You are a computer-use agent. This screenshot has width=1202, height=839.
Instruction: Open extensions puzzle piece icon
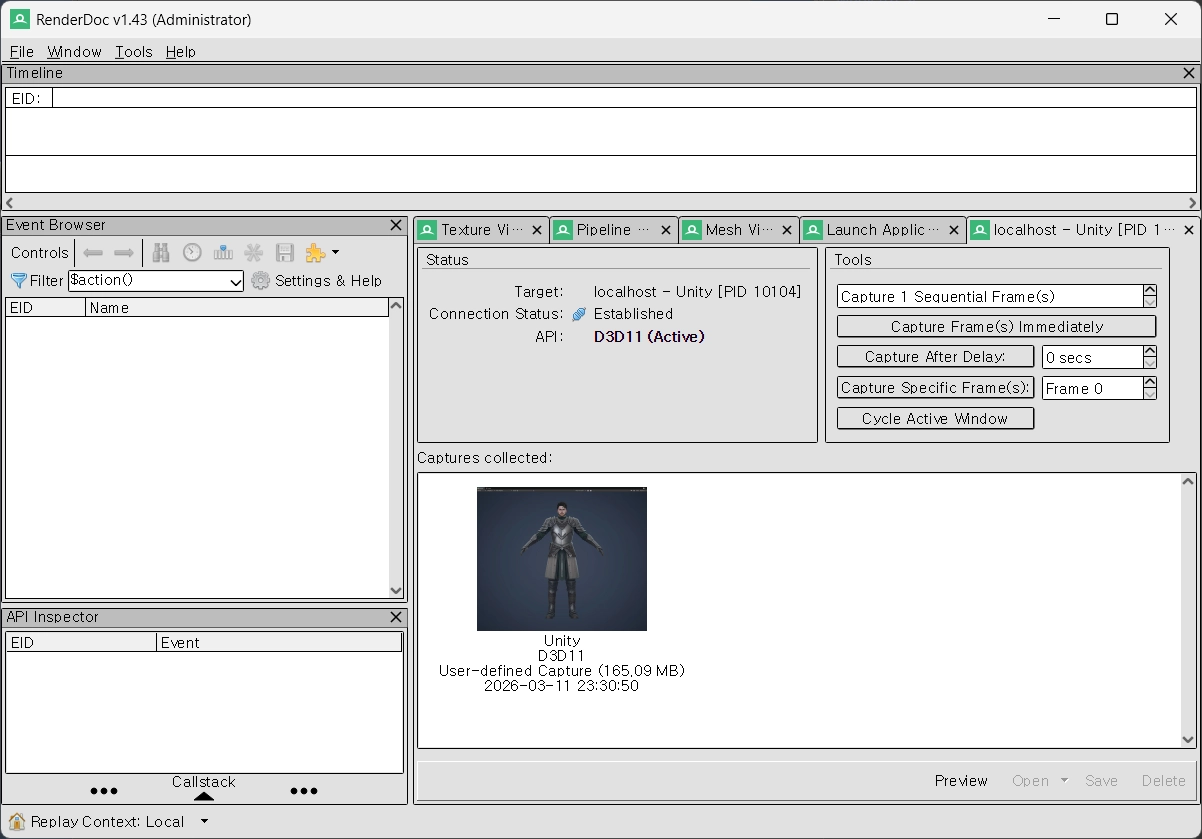[315, 253]
